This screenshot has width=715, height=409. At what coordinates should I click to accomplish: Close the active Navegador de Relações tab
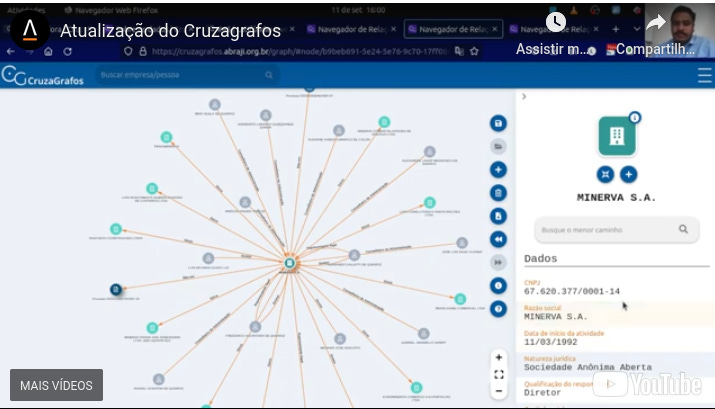click(495, 29)
